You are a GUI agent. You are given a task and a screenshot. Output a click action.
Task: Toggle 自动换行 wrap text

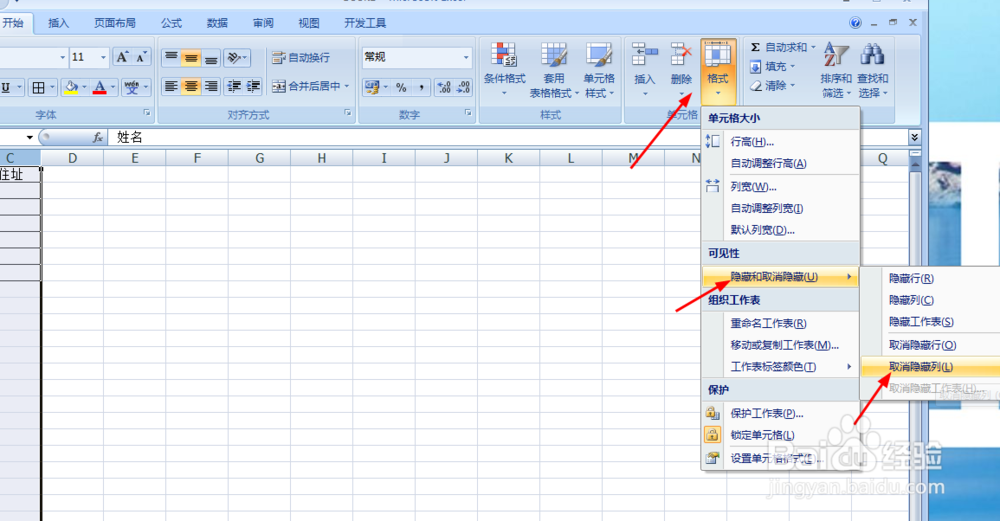point(302,57)
